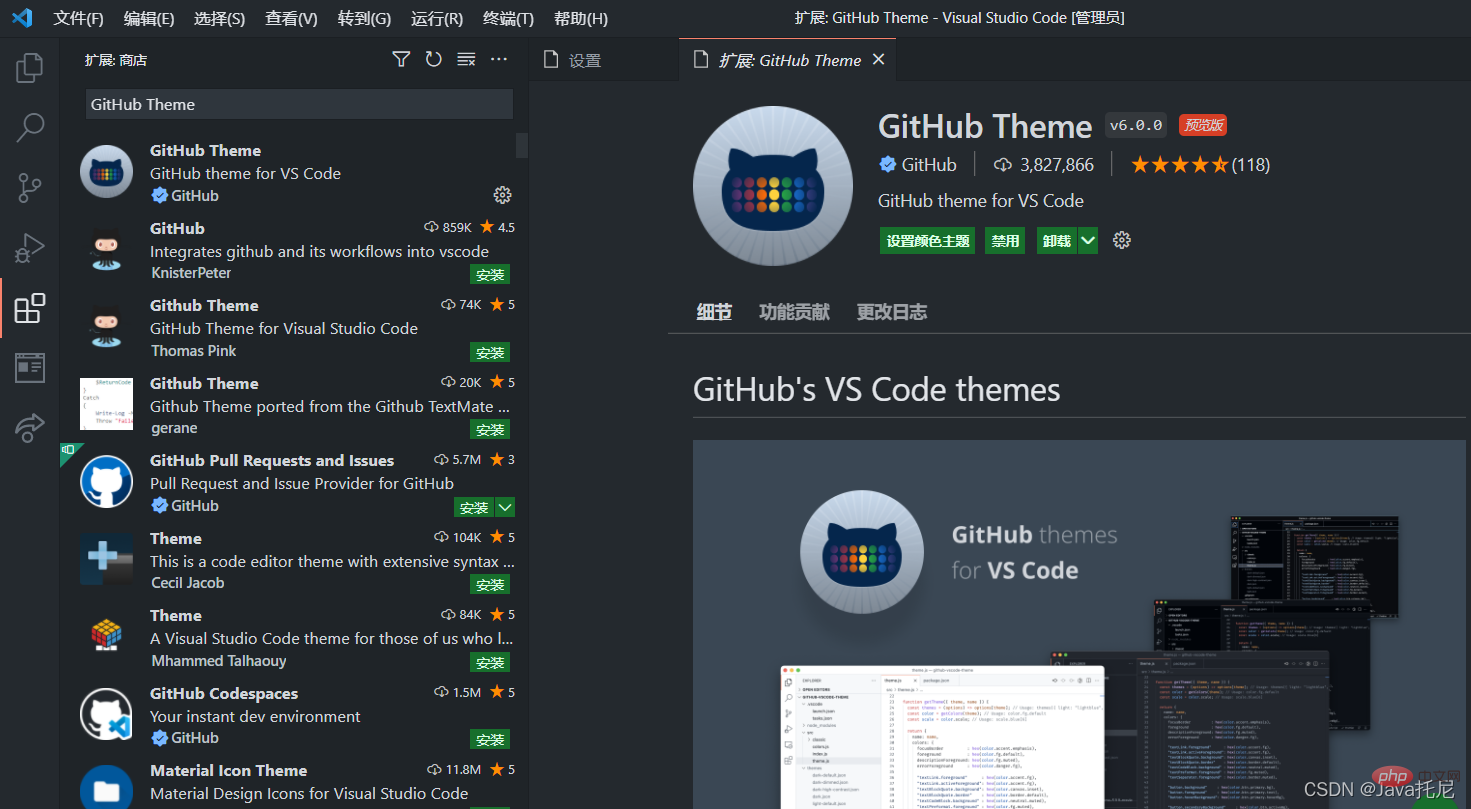Click the Extensions icon in activity bar

click(x=29, y=308)
